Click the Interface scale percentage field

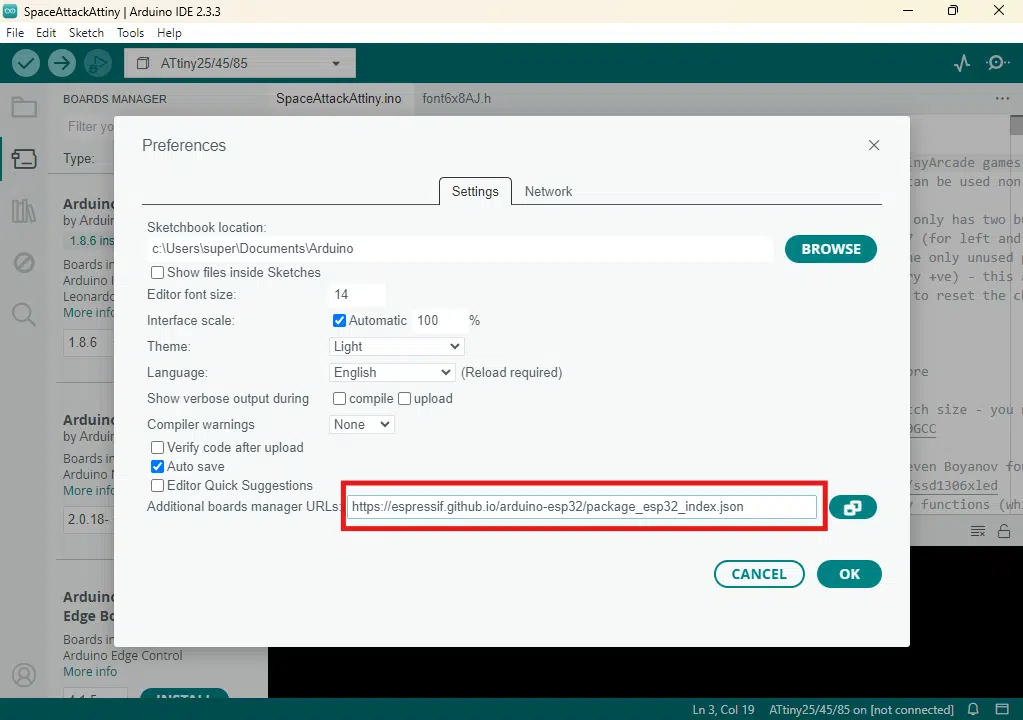tap(440, 320)
